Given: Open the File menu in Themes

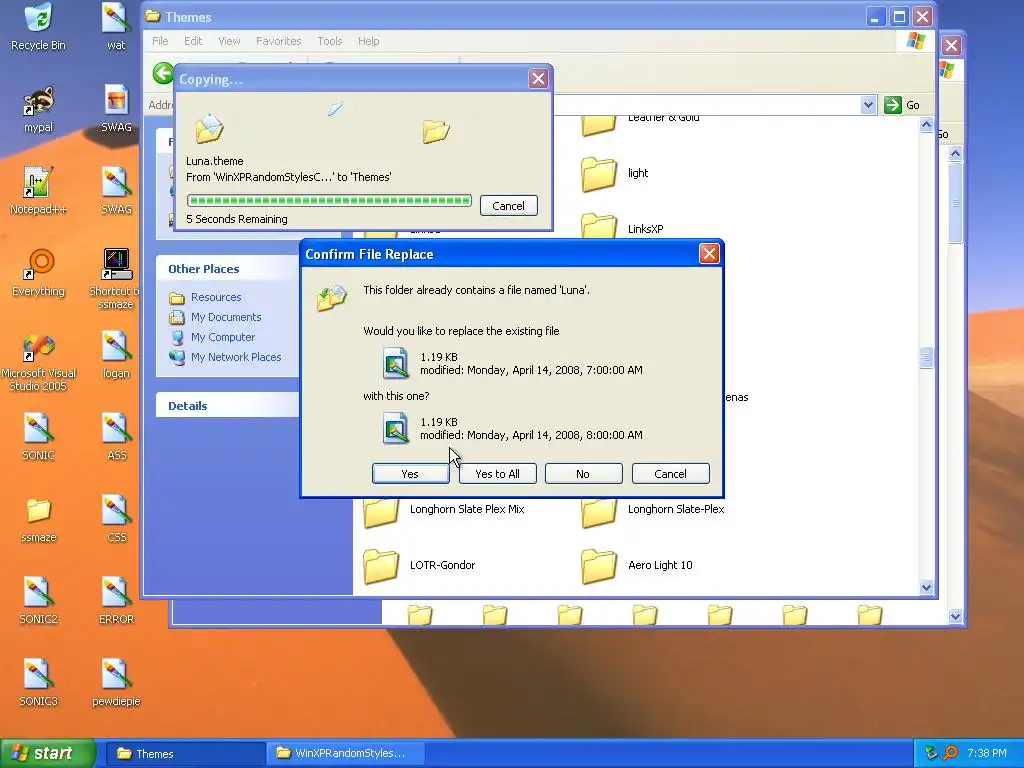Looking at the screenshot, I should point(160,41).
